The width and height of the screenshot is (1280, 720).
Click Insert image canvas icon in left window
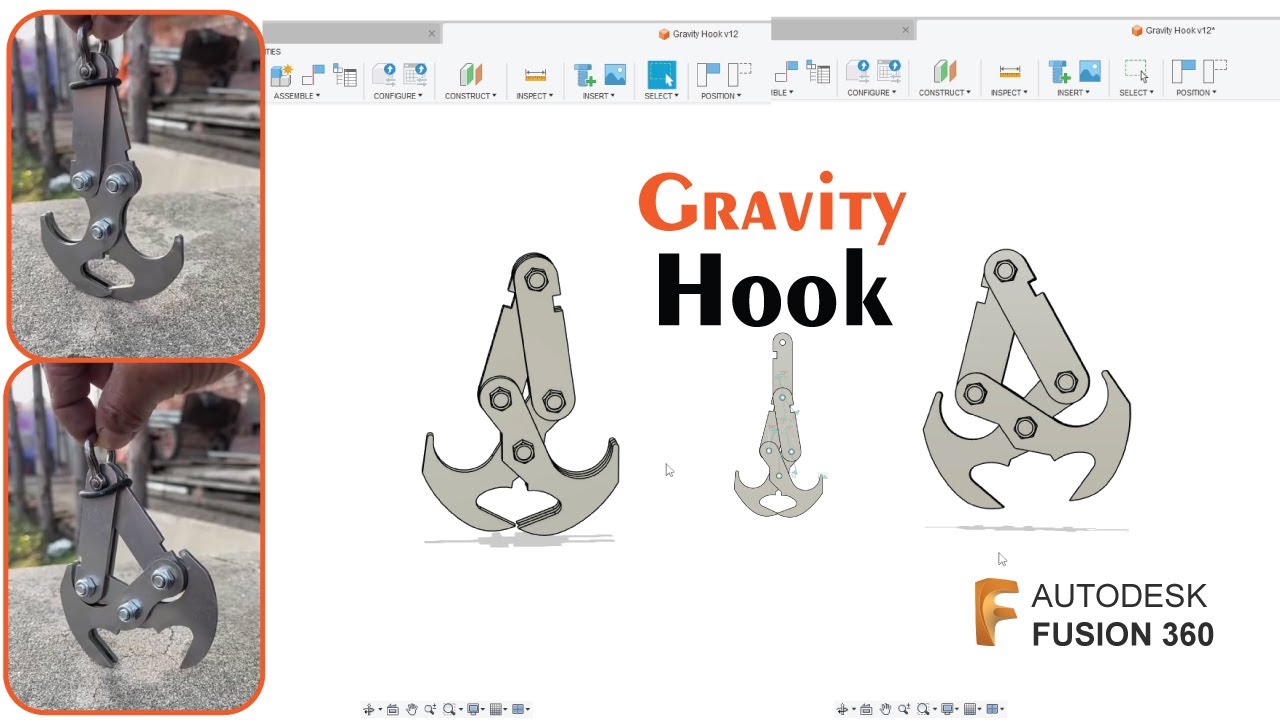point(615,75)
